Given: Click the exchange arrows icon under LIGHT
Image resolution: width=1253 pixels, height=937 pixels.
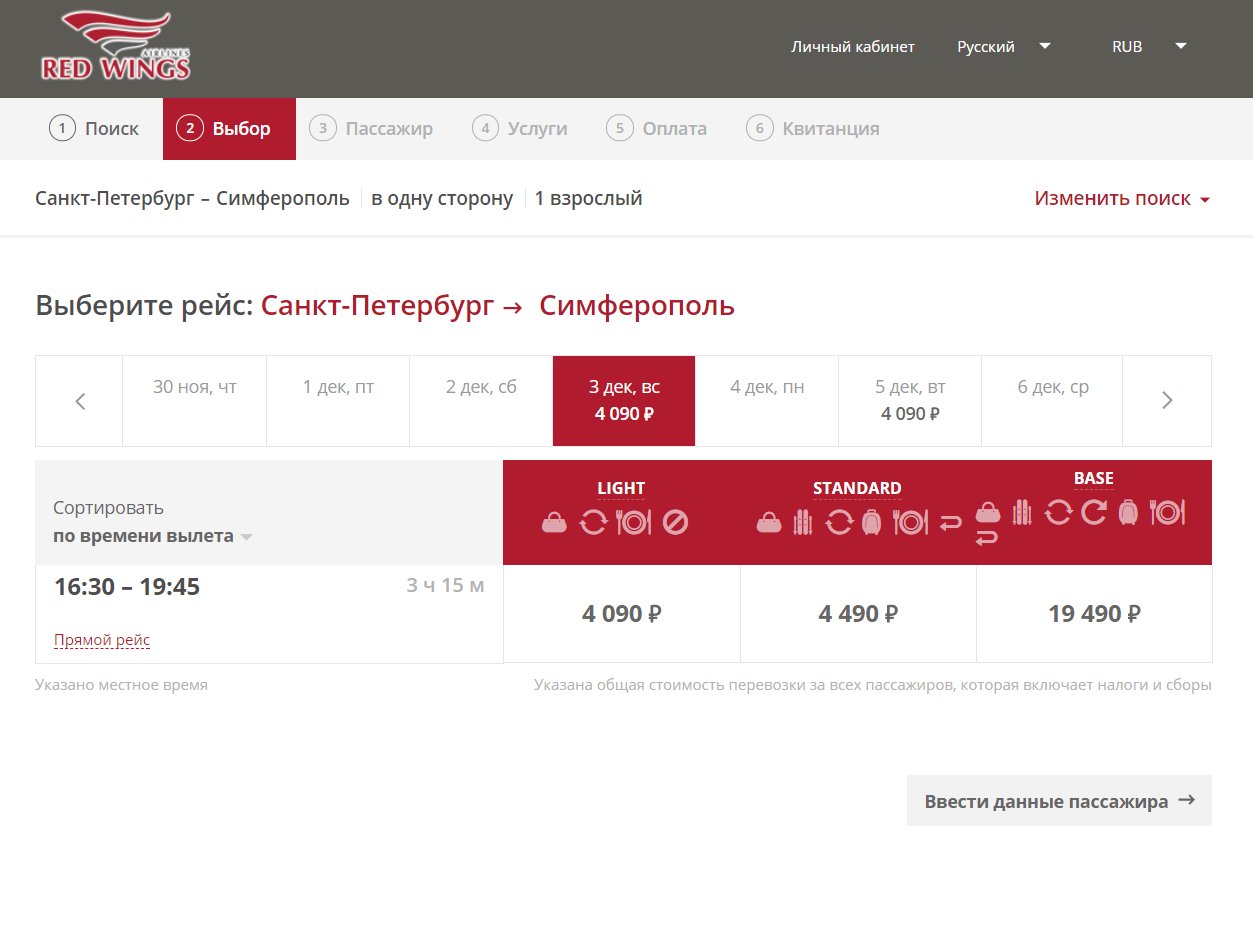Looking at the screenshot, I should (593, 522).
